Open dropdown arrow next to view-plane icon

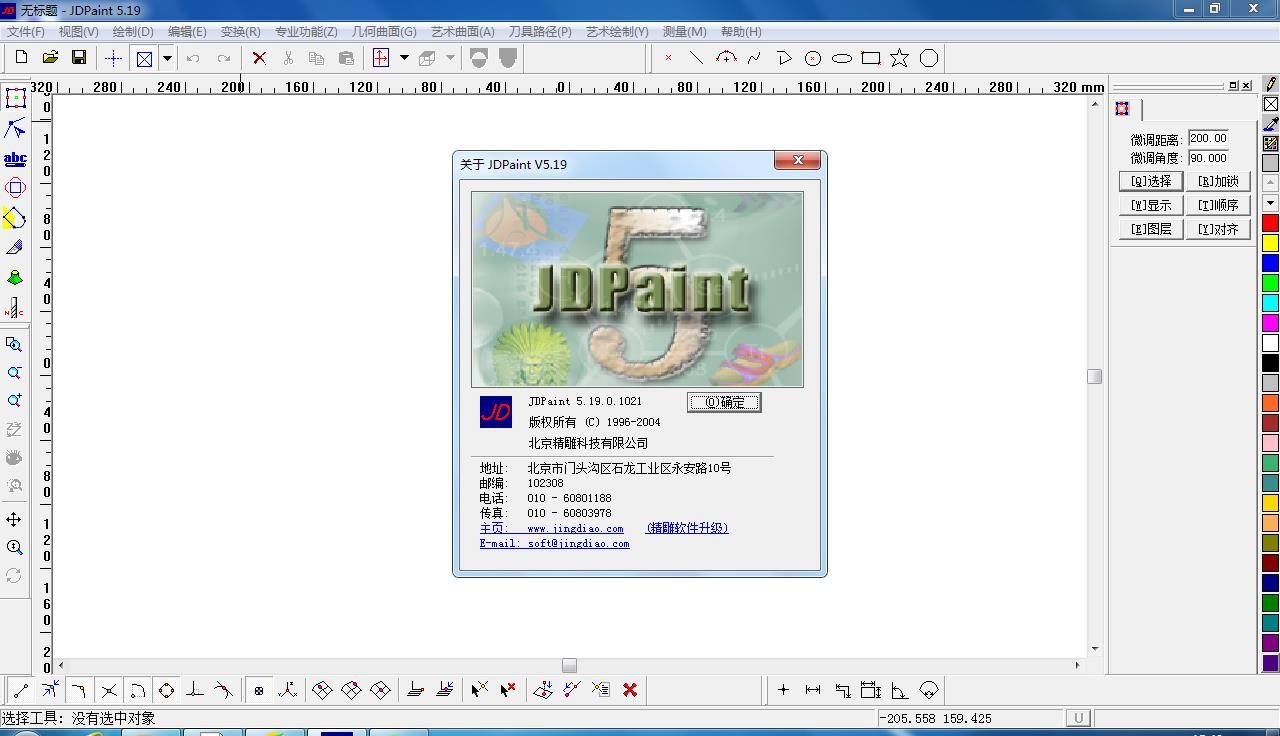404,58
